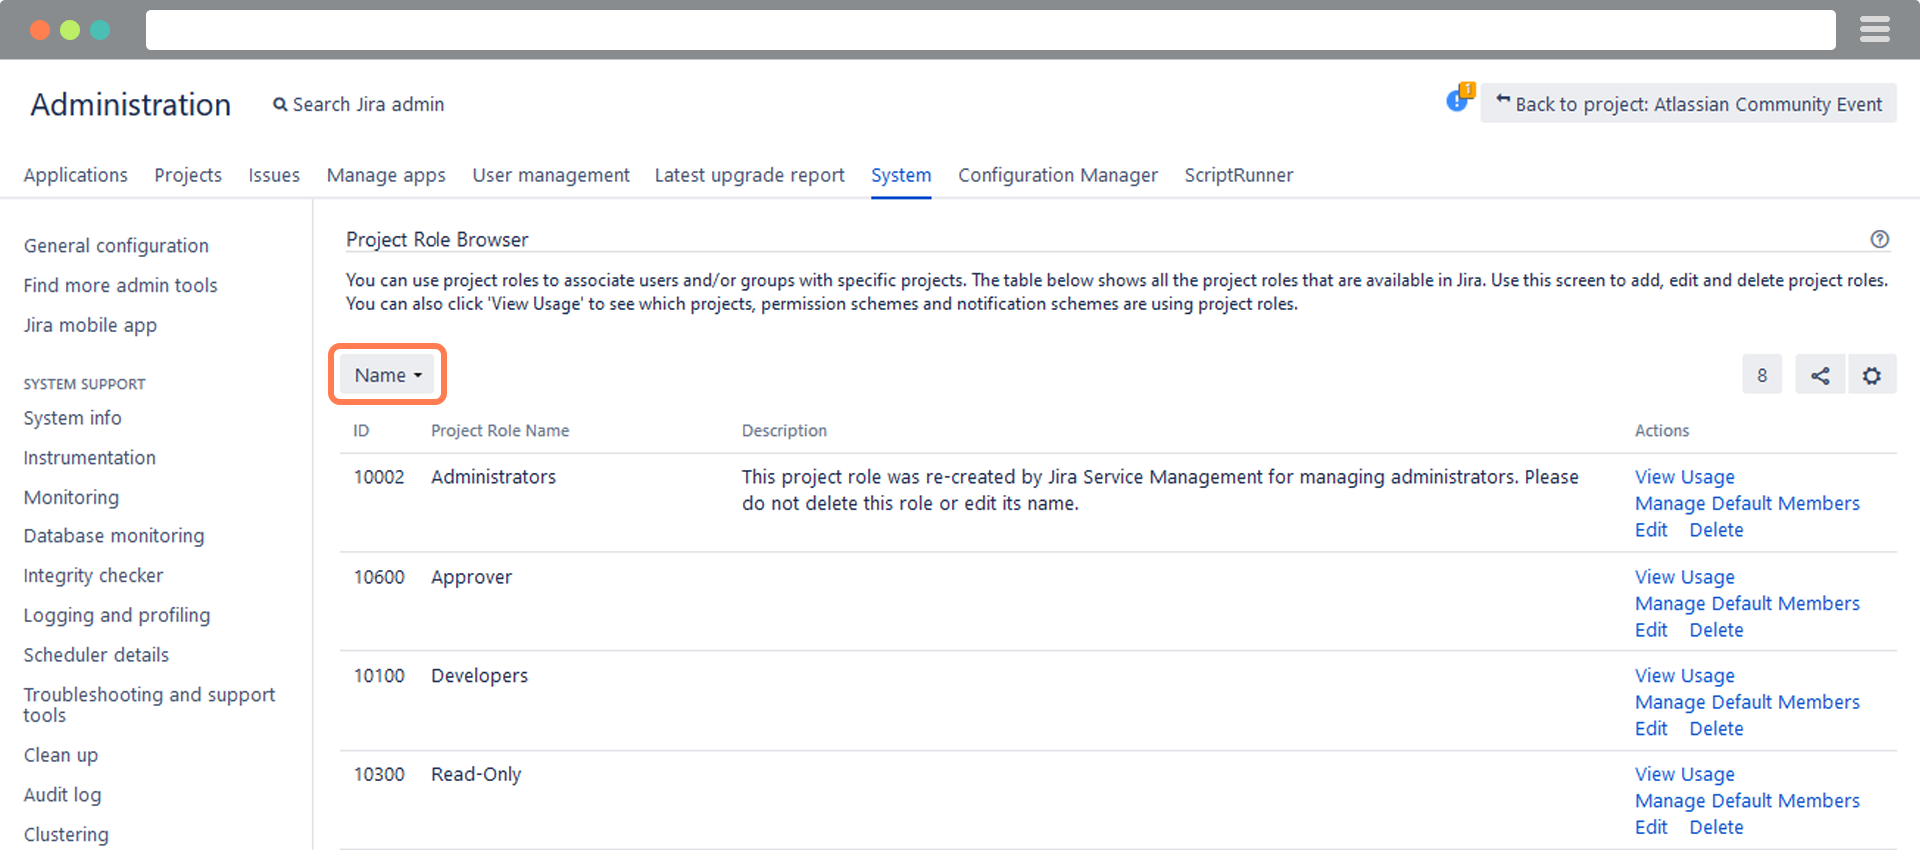View Usage for the Administrators role

pyautogui.click(x=1684, y=477)
